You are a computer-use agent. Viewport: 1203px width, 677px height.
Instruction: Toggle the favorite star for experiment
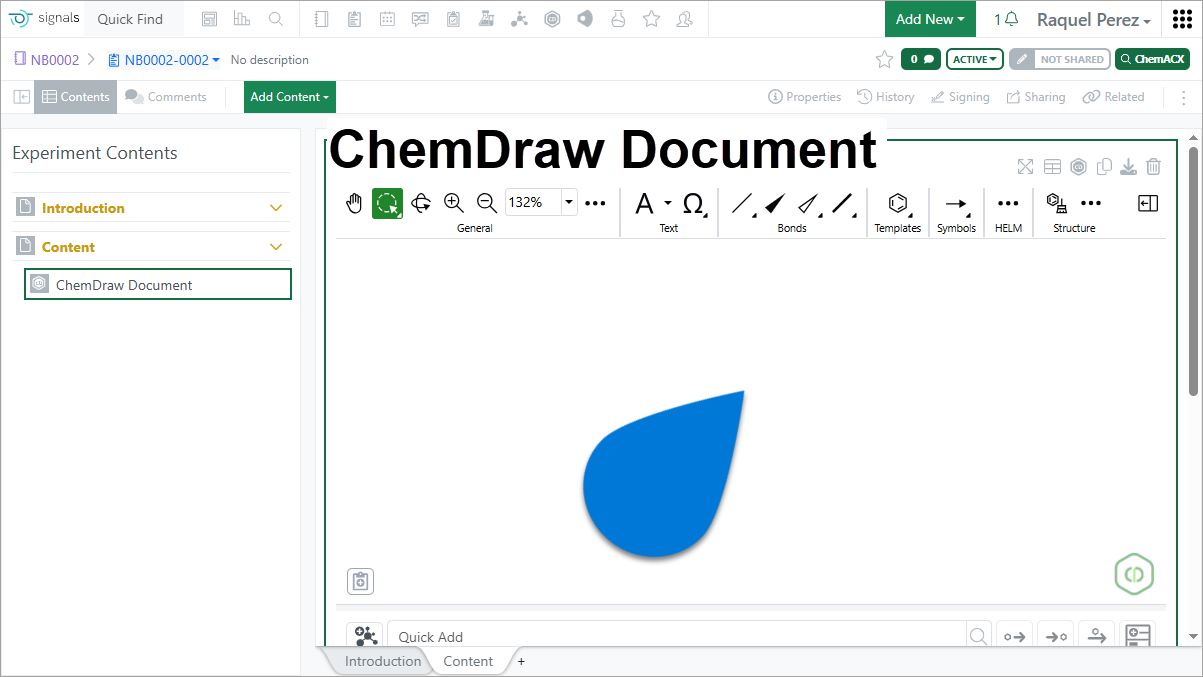pos(884,60)
